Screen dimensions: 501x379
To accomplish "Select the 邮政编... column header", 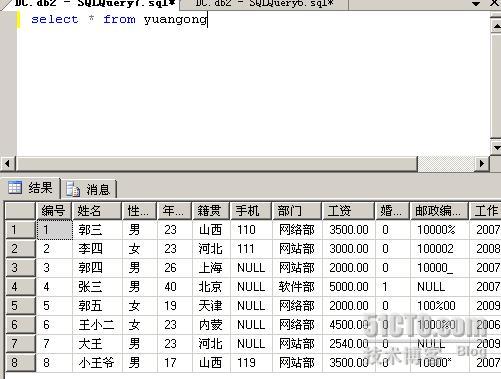I will pos(439,211).
